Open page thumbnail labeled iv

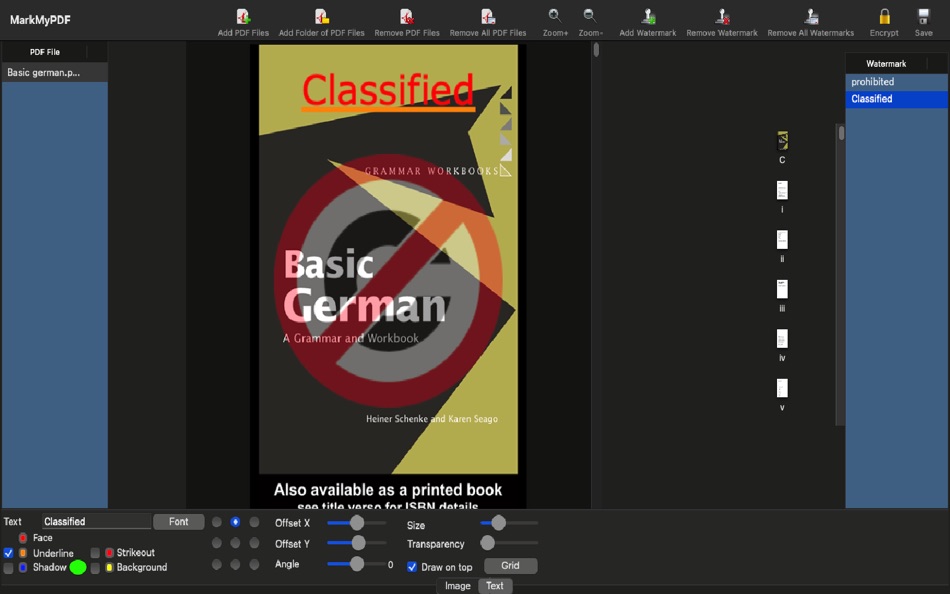tap(782, 339)
